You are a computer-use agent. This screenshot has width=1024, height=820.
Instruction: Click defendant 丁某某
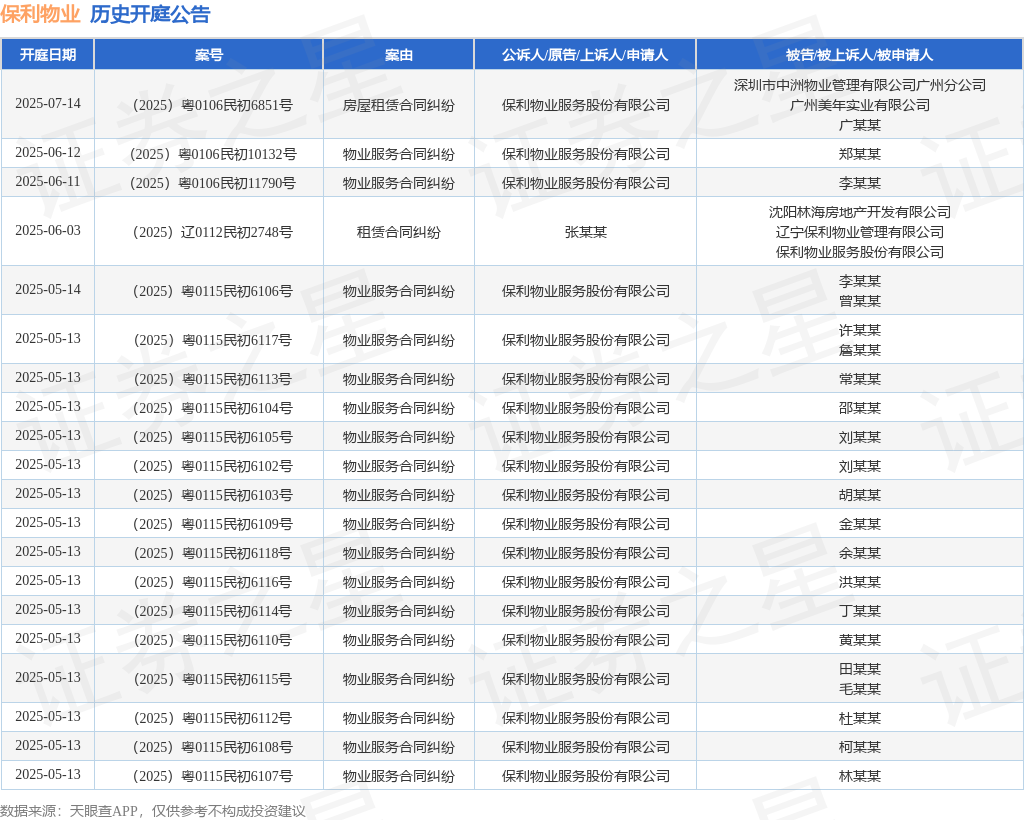tap(859, 611)
